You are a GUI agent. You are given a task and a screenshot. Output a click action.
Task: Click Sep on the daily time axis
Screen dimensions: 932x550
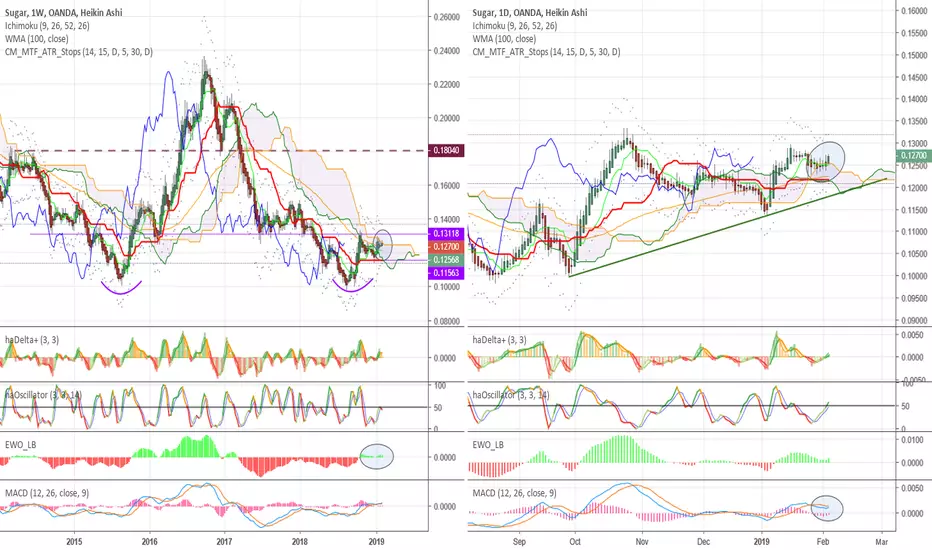519,542
